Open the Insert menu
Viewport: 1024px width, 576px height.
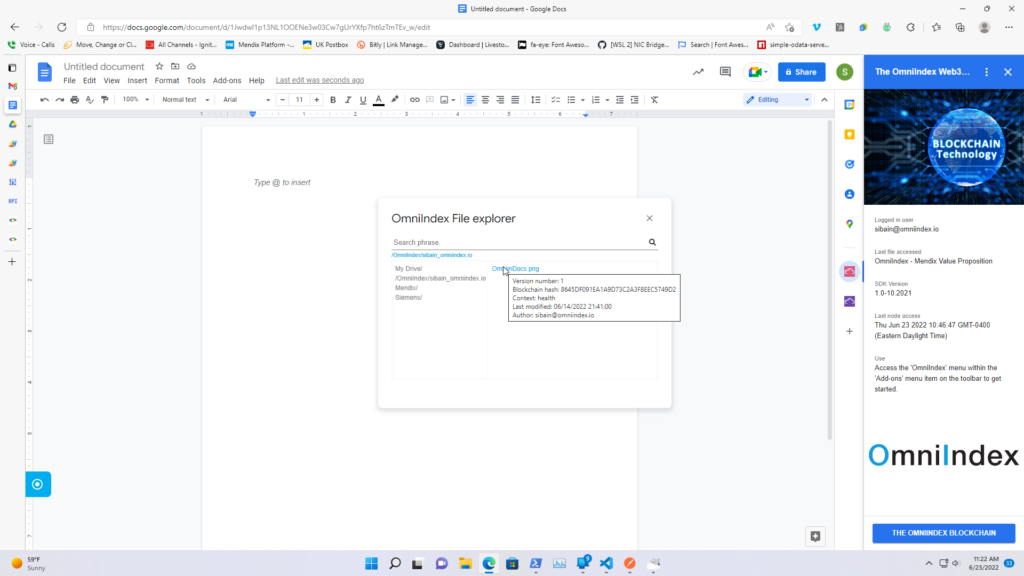click(x=137, y=80)
